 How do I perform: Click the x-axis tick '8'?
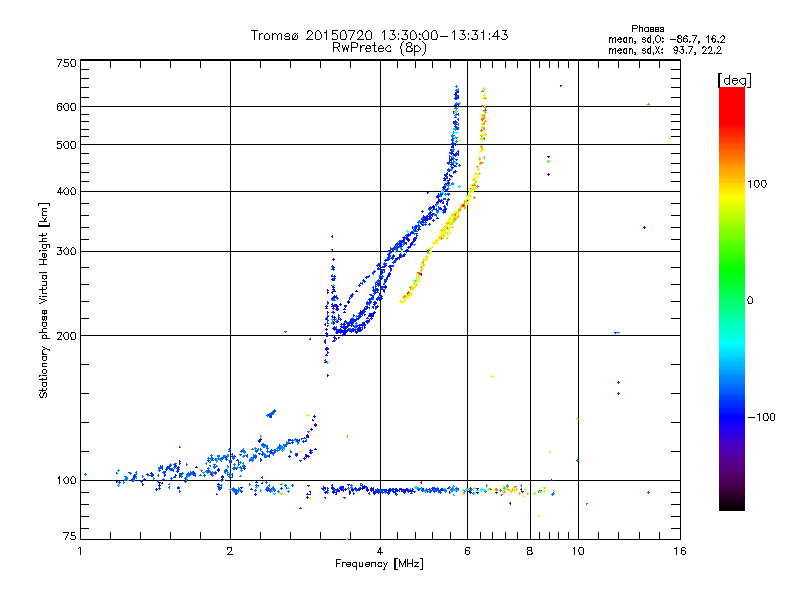pyautogui.click(x=530, y=551)
